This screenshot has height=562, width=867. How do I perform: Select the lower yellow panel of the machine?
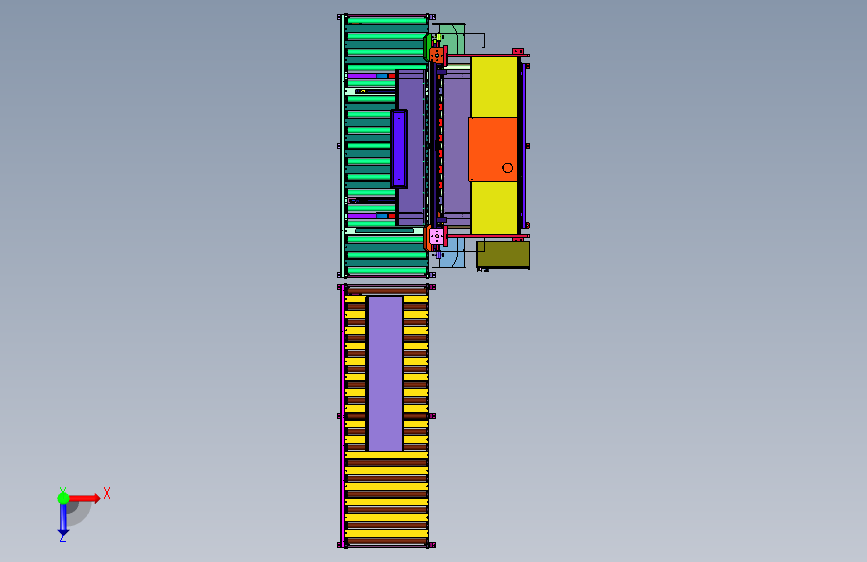494,207
